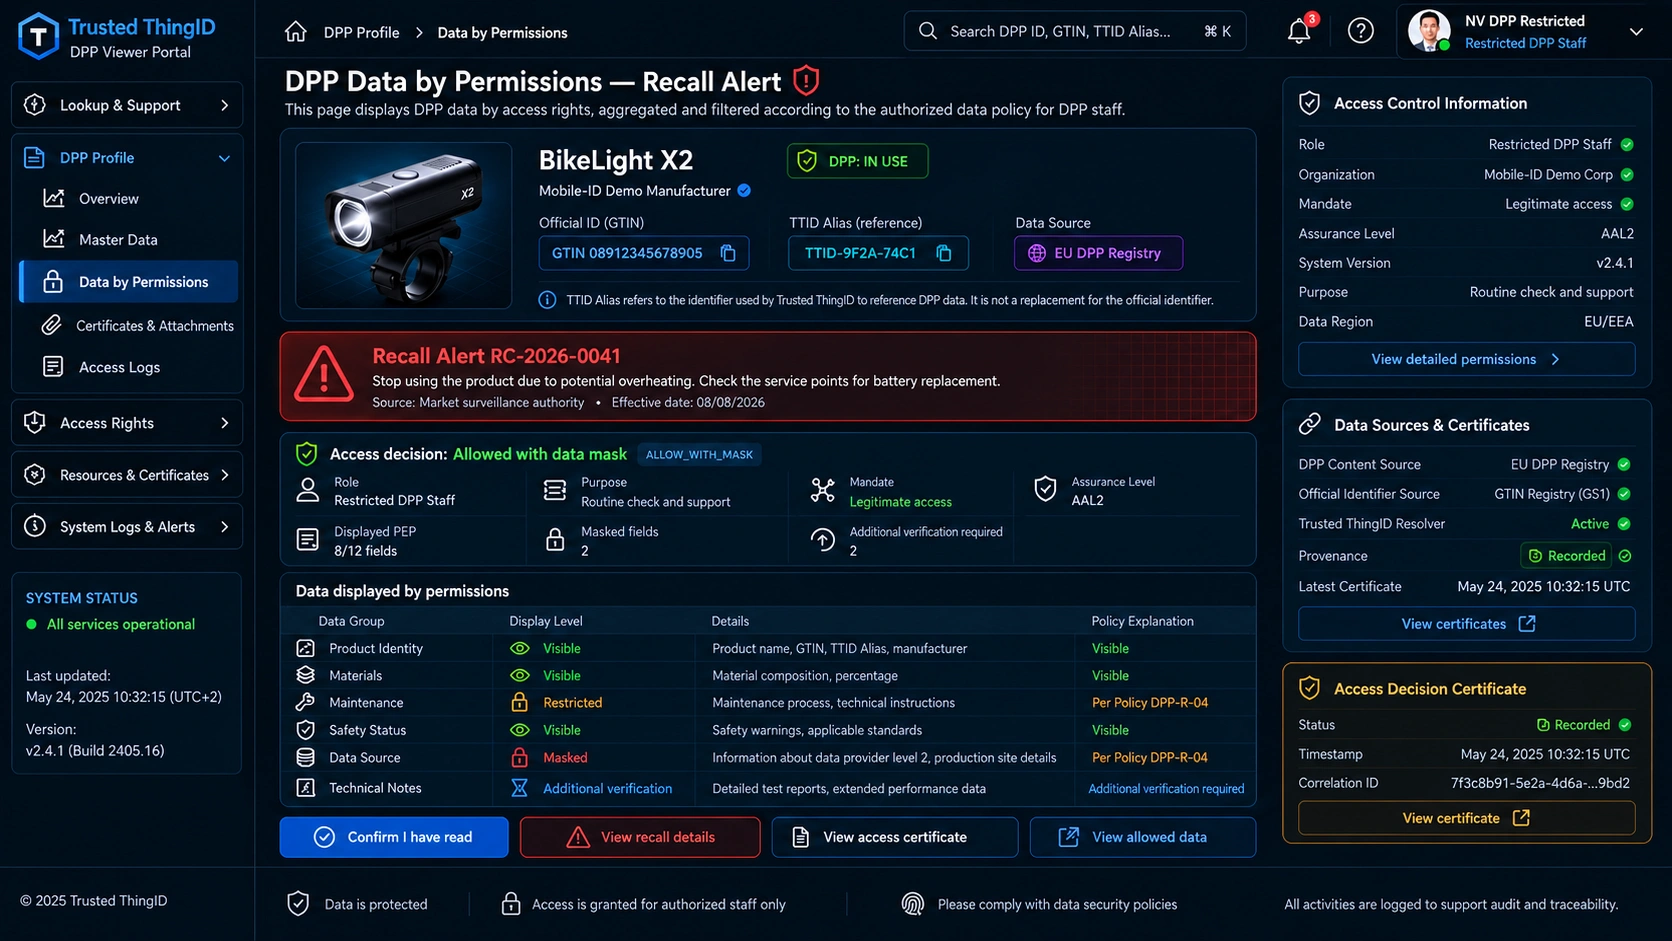This screenshot has width=1672, height=941.
Task: Toggle visibility eye for Product Identity
Action: point(520,648)
